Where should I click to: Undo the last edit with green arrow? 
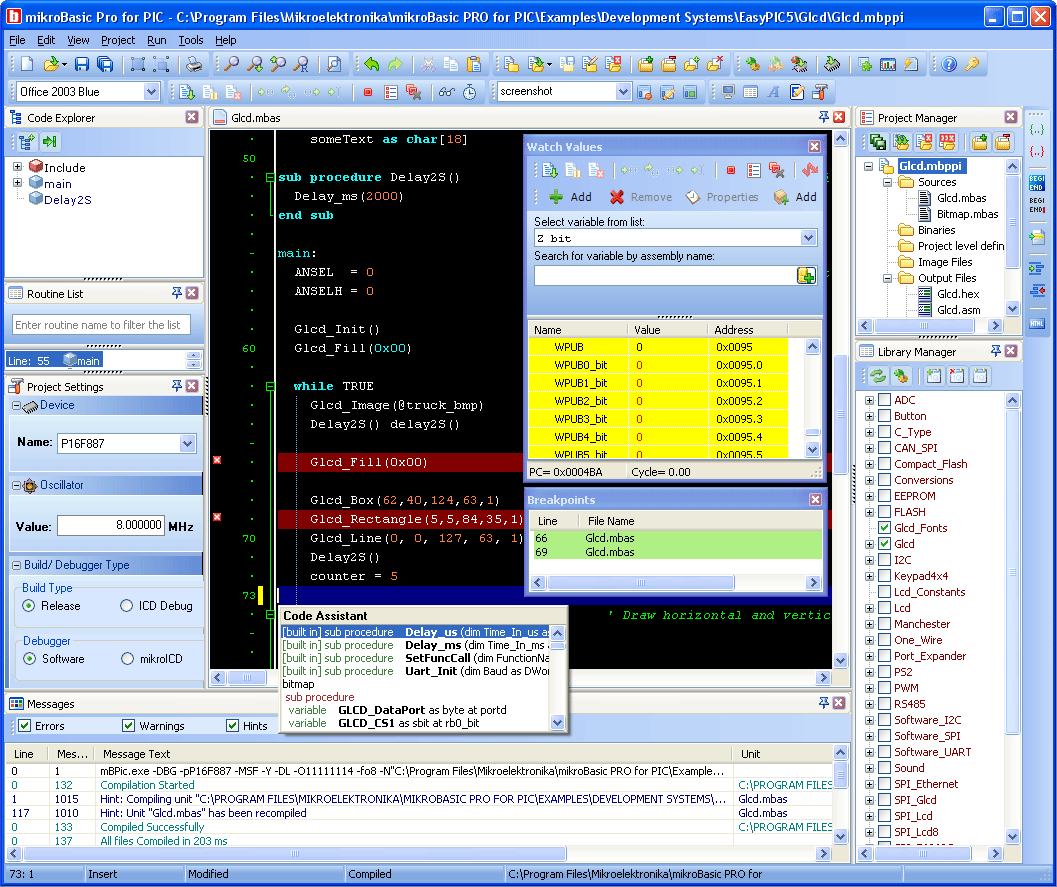[x=371, y=64]
